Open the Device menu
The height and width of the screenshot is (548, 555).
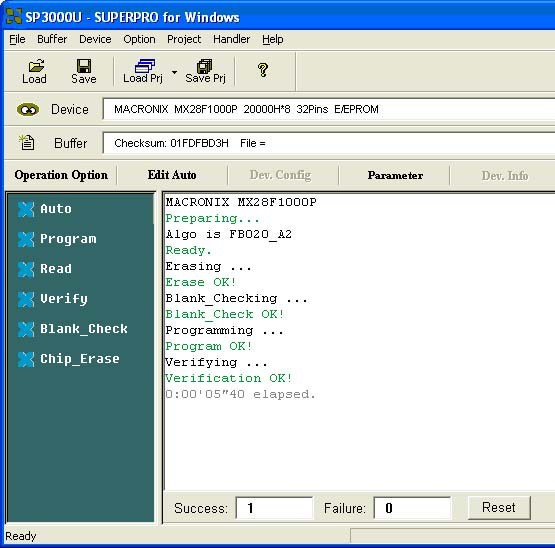pyautogui.click(x=95, y=39)
